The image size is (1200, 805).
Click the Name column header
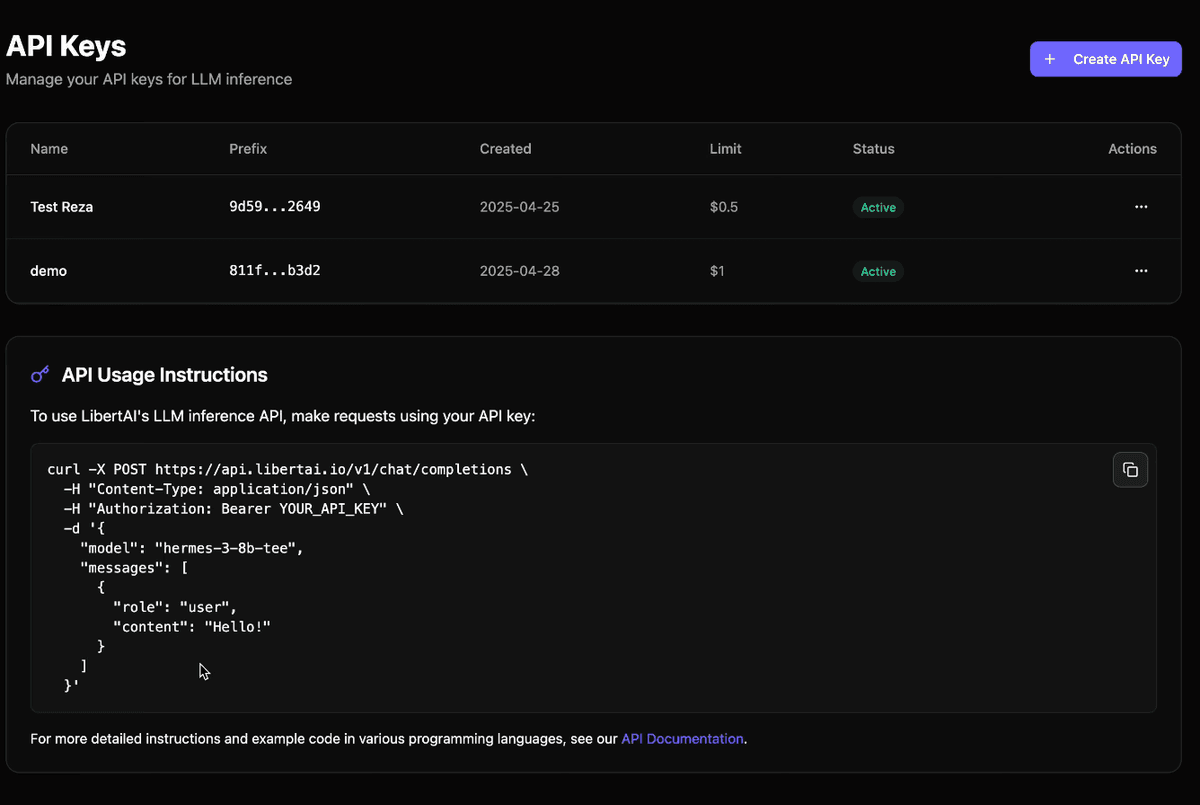coord(49,149)
